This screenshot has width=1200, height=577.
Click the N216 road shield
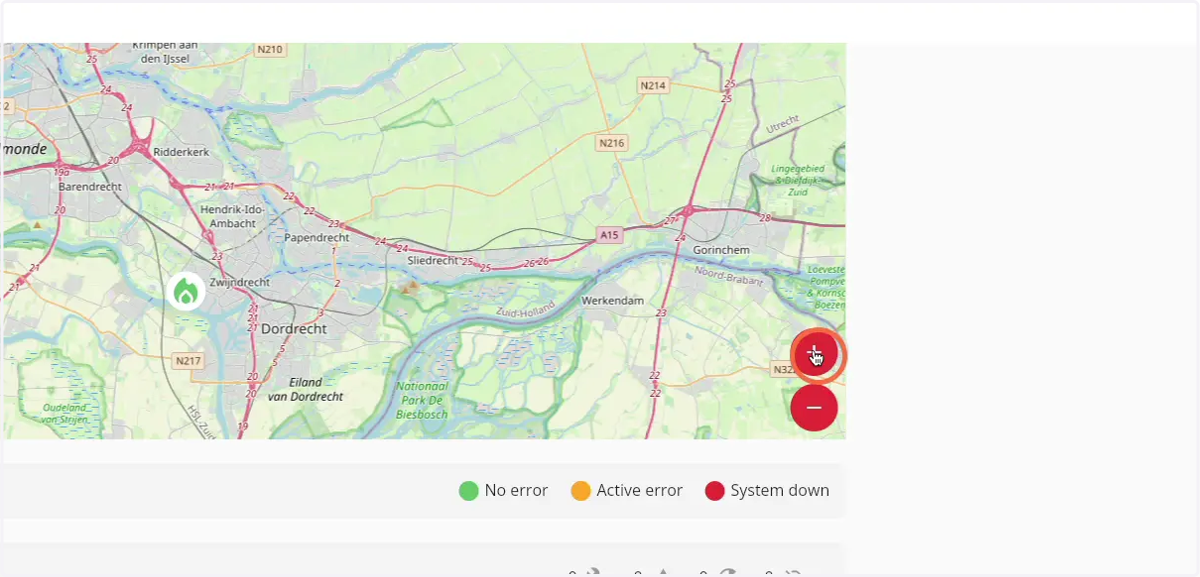(612, 144)
